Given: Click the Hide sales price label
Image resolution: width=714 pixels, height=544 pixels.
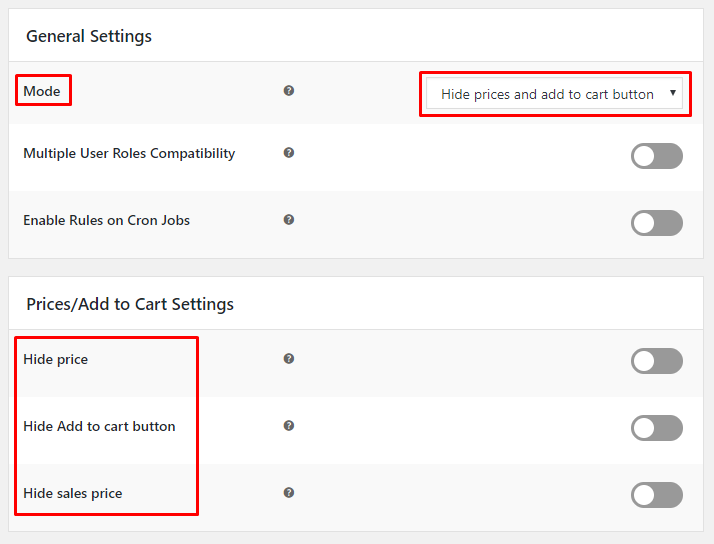Looking at the screenshot, I should [x=72, y=493].
